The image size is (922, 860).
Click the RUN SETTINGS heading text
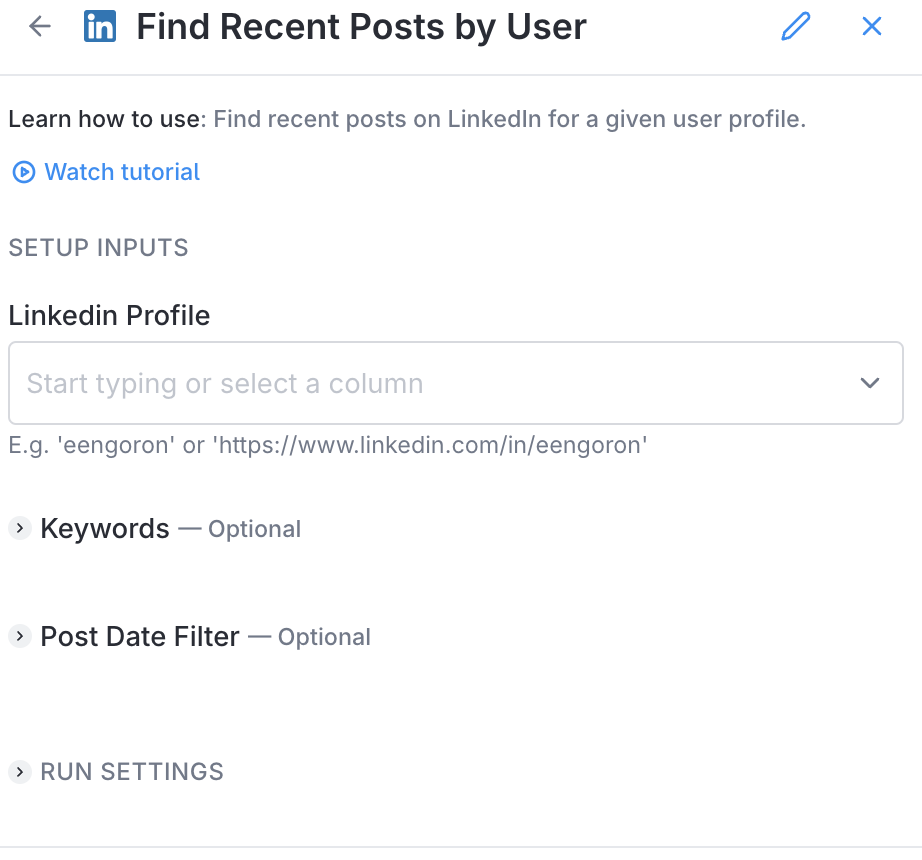[x=132, y=772]
